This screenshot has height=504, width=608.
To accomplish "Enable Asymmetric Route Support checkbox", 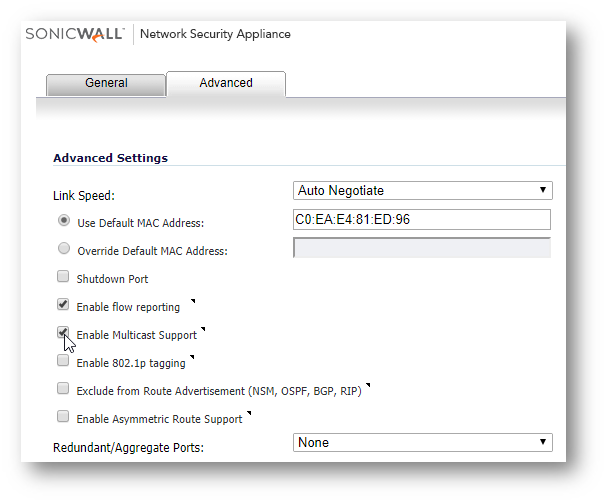I will [x=64, y=417].
